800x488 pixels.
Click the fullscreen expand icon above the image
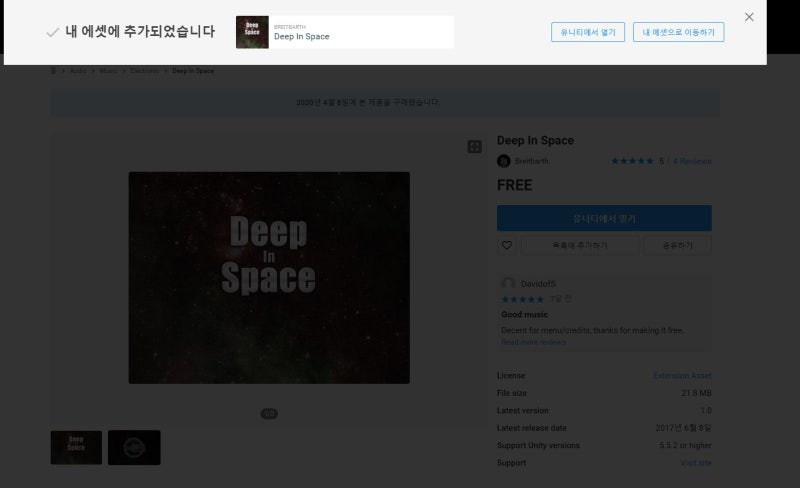(x=474, y=147)
